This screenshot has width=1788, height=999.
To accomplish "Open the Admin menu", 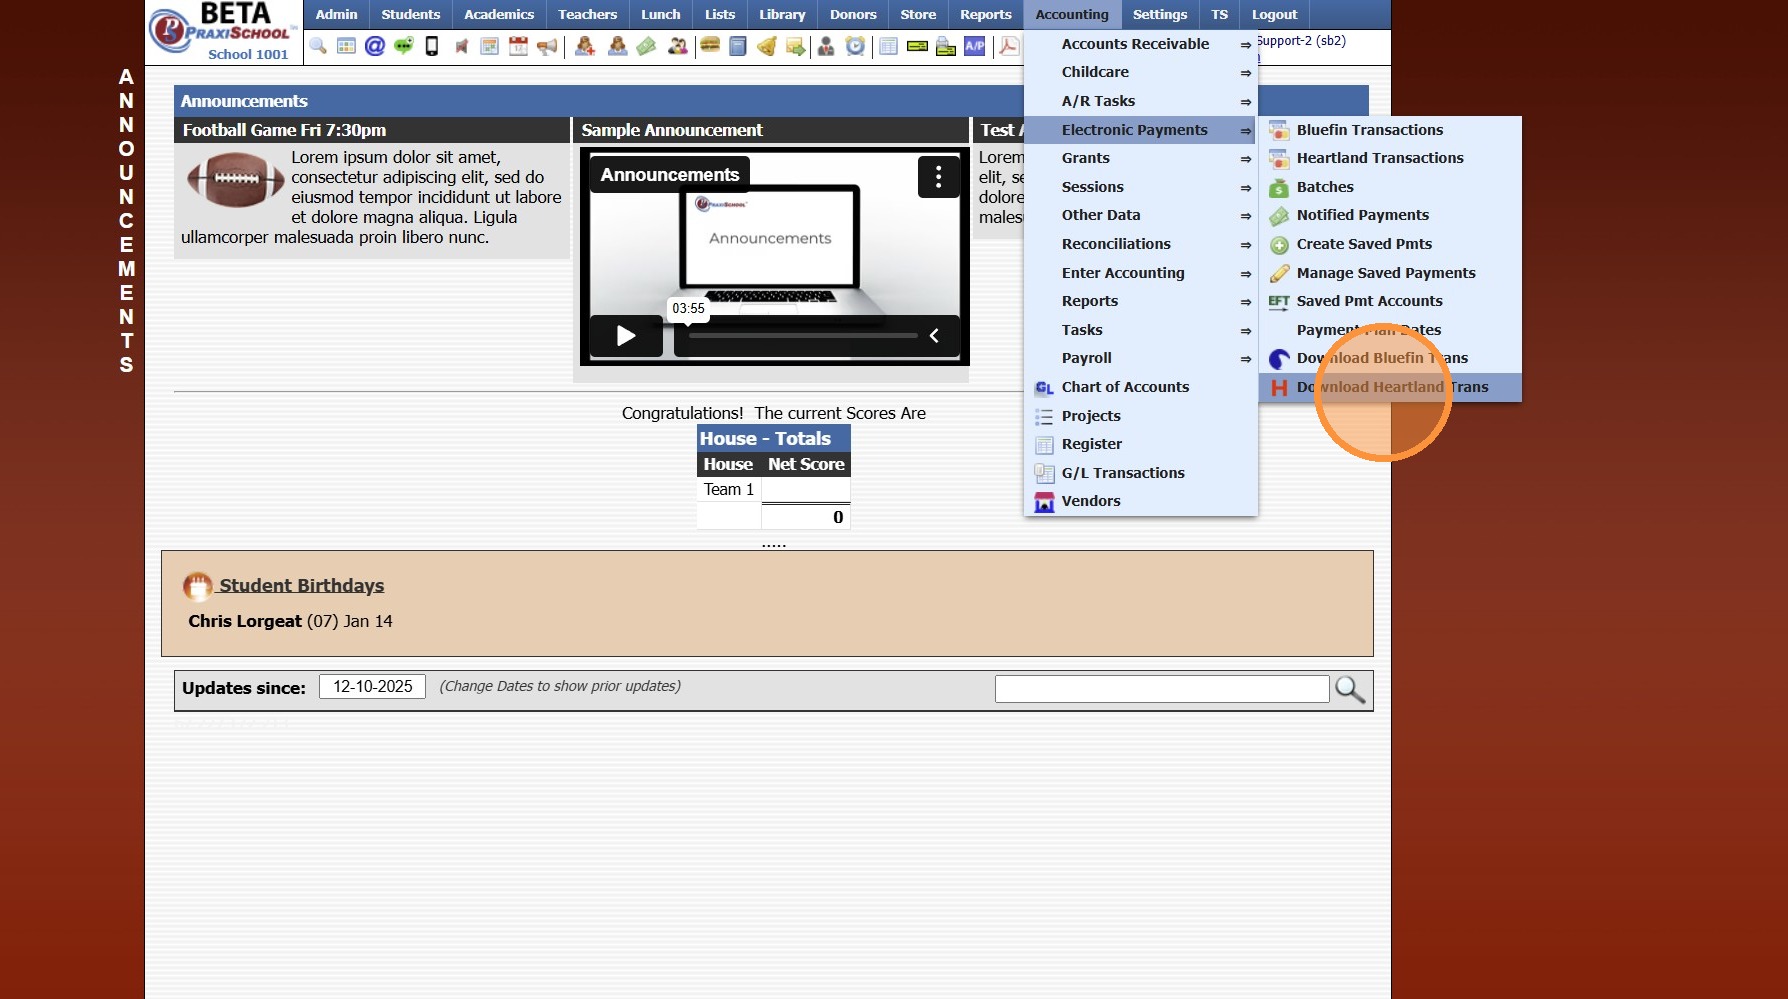I will [336, 14].
